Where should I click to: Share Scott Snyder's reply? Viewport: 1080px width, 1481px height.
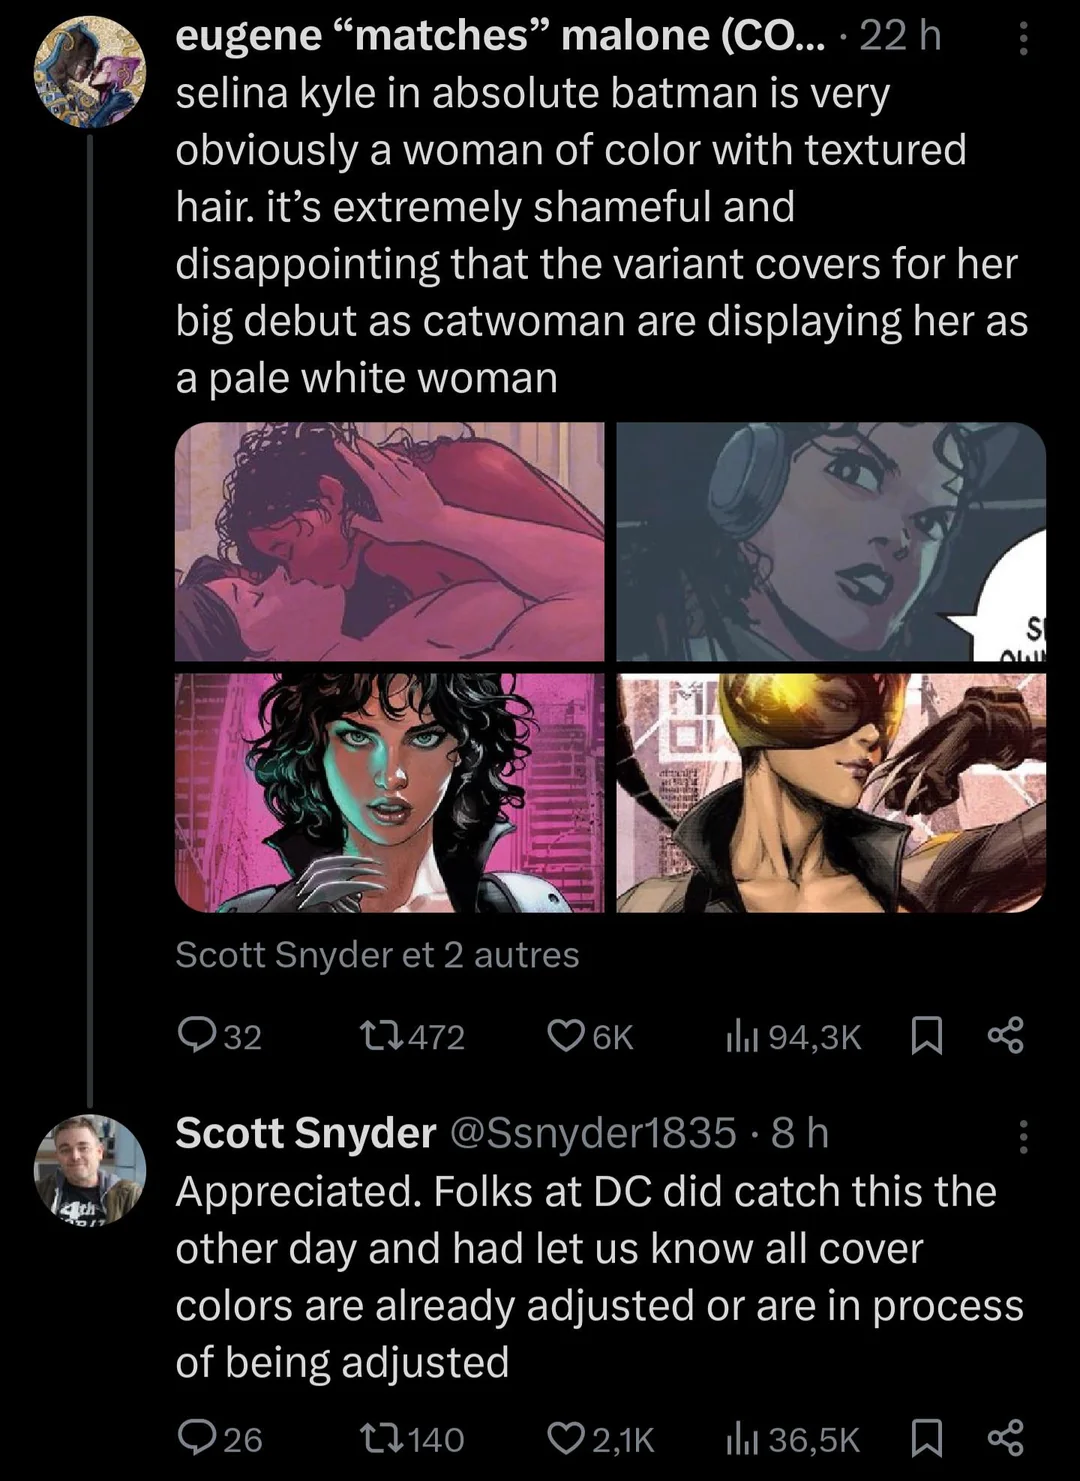[1005, 1438]
